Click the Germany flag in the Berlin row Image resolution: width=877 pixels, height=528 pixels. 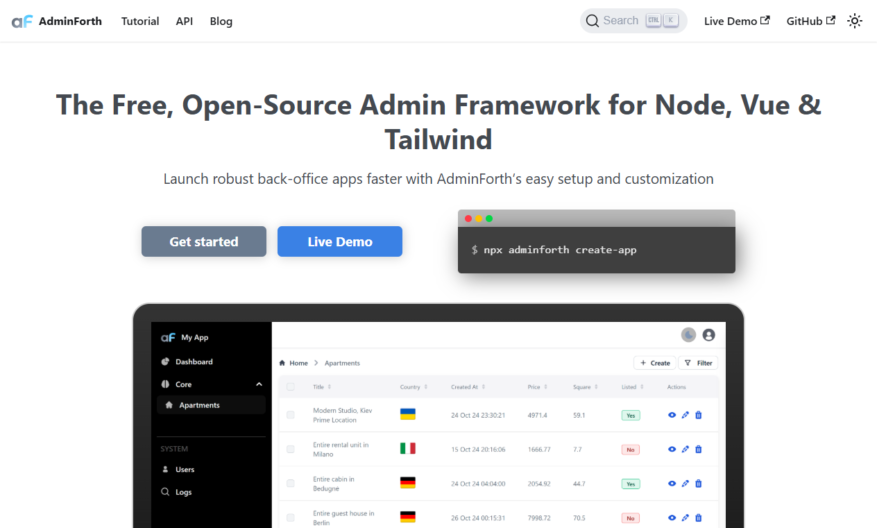pos(408,517)
